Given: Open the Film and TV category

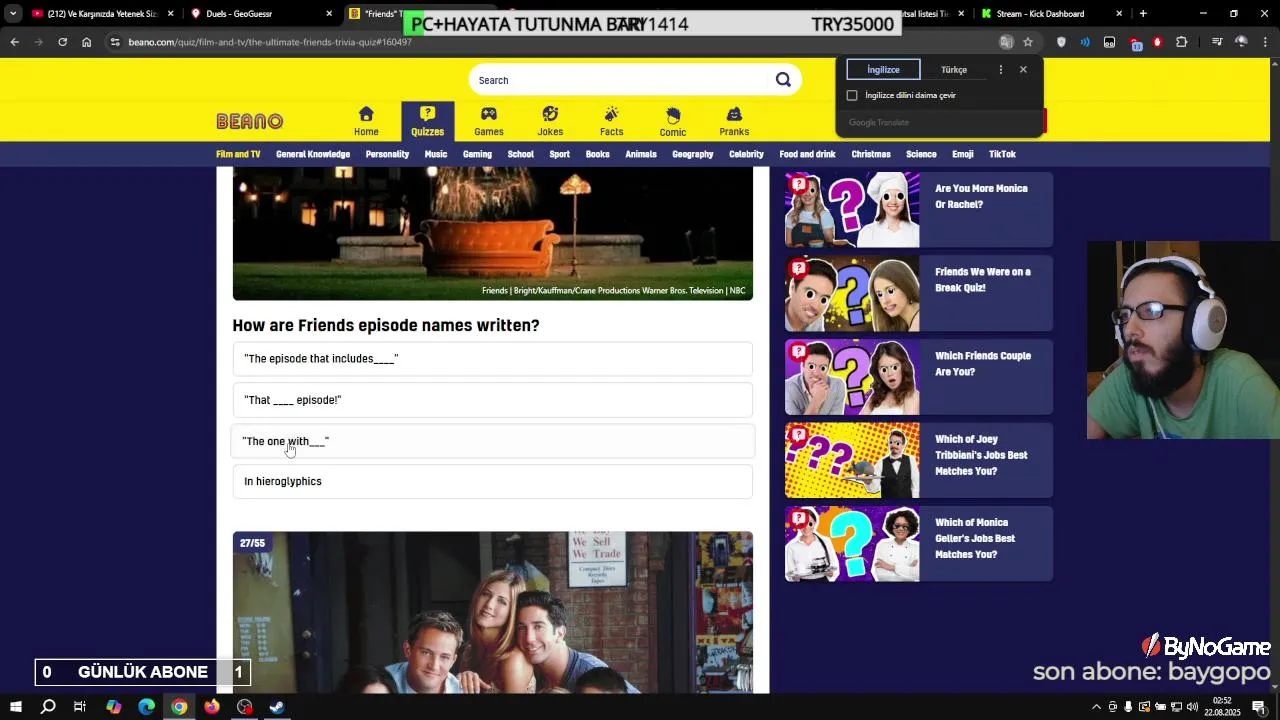Looking at the screenshot, I should [238, 154].
